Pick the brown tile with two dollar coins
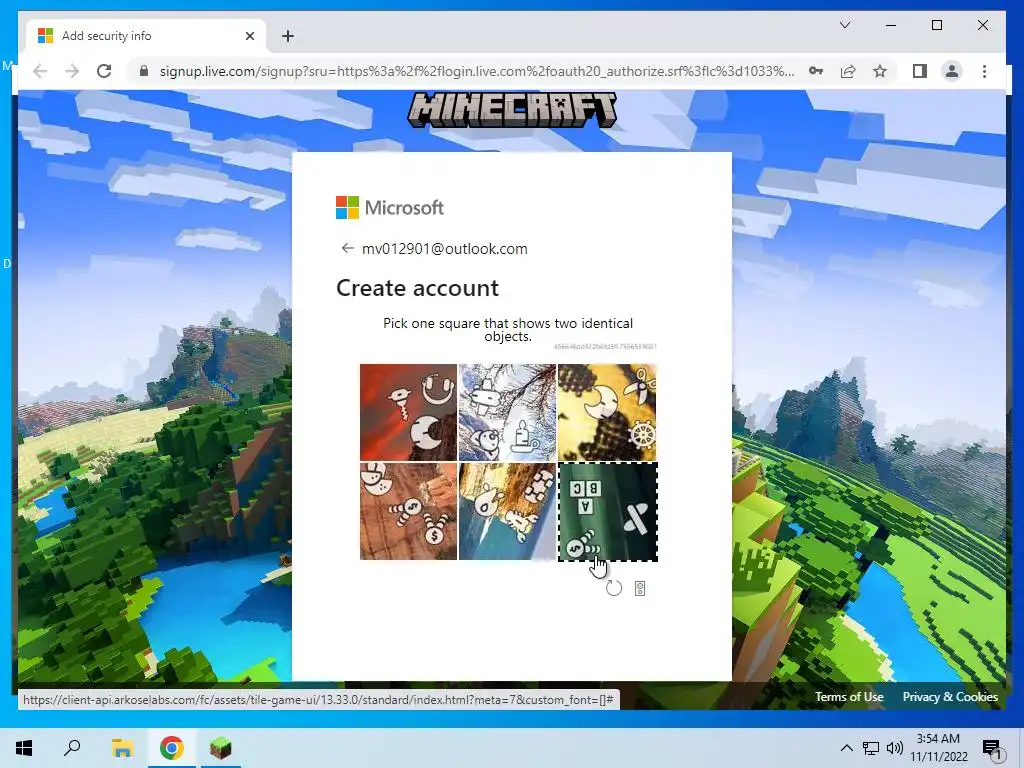Screen dimensions: 1024x768 coord(408,511)
